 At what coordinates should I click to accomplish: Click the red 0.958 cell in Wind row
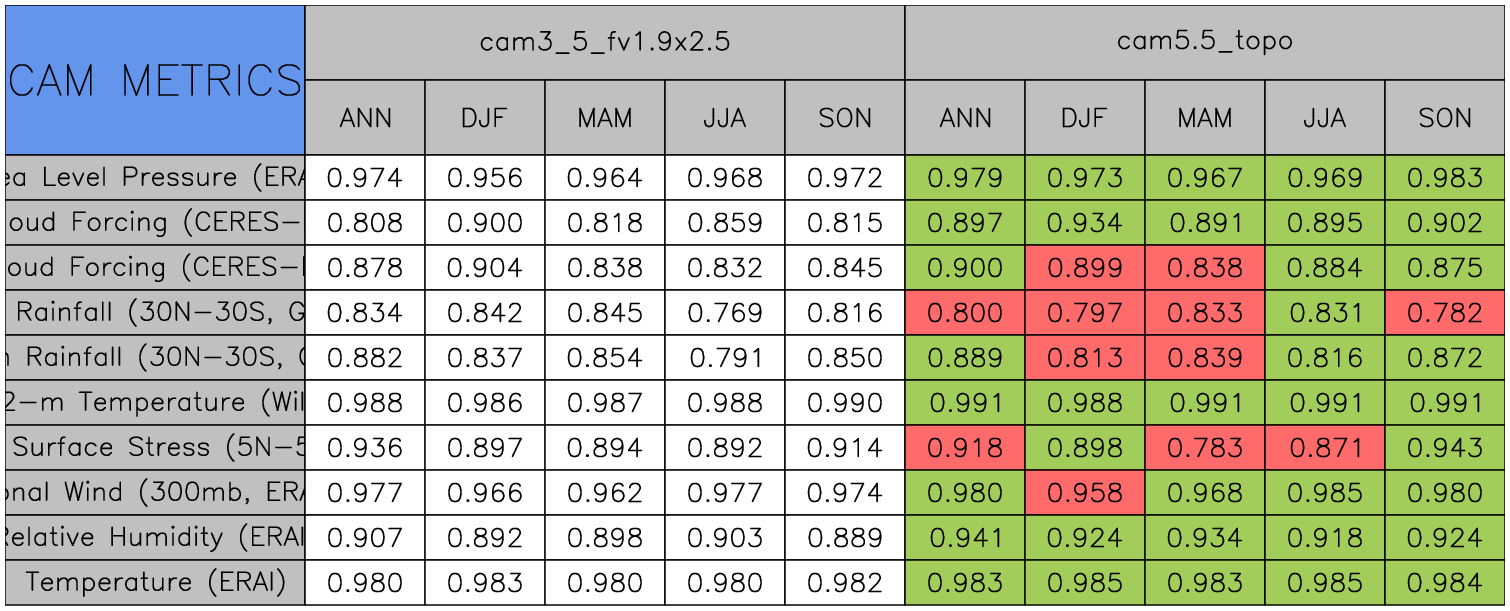tap(1084, 492)
